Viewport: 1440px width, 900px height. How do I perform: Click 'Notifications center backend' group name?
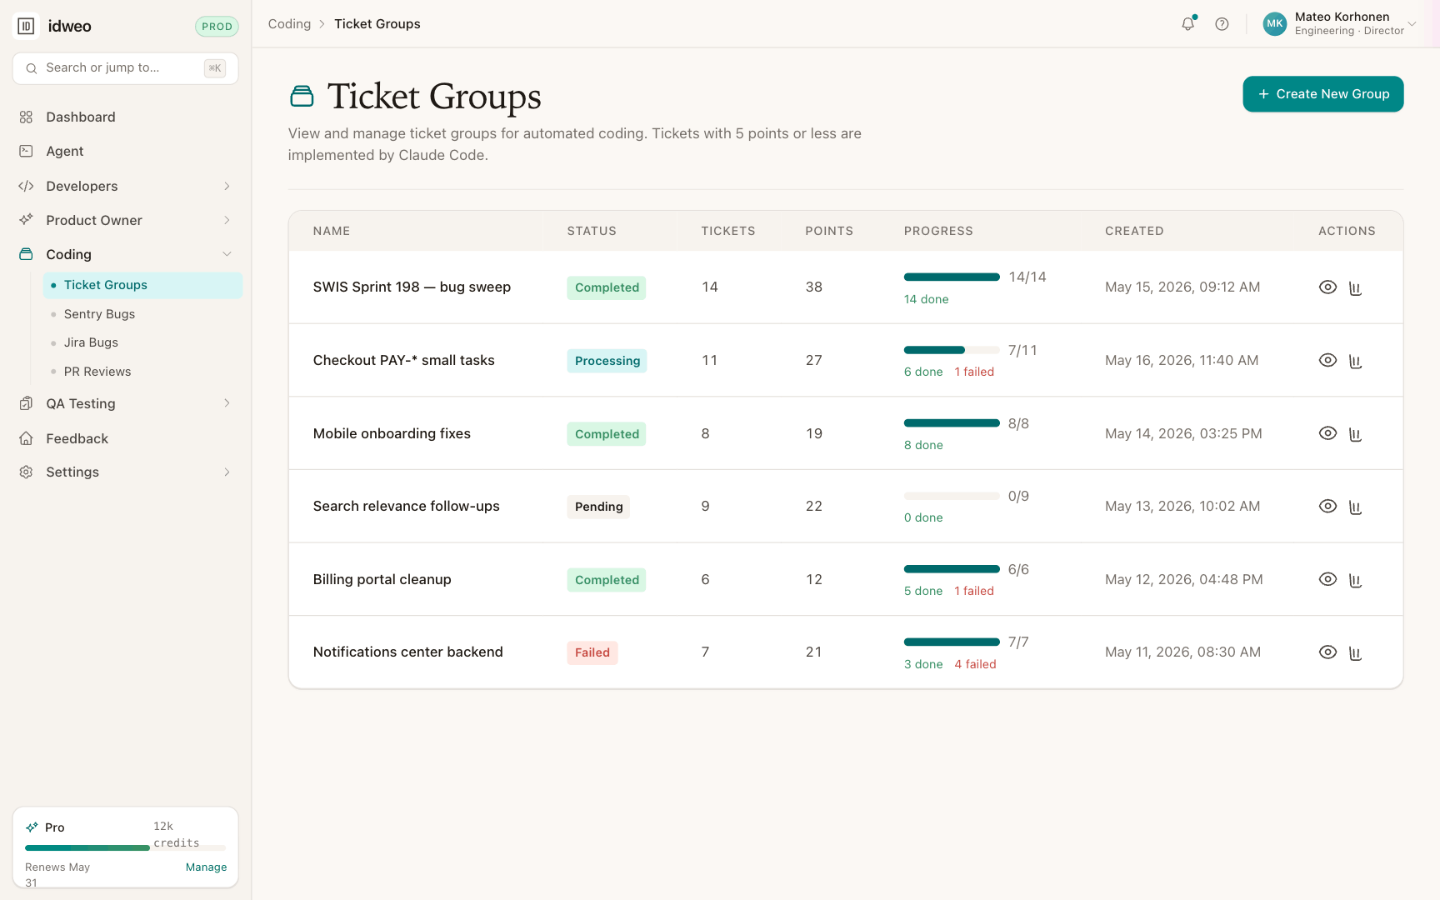[408, 652]
